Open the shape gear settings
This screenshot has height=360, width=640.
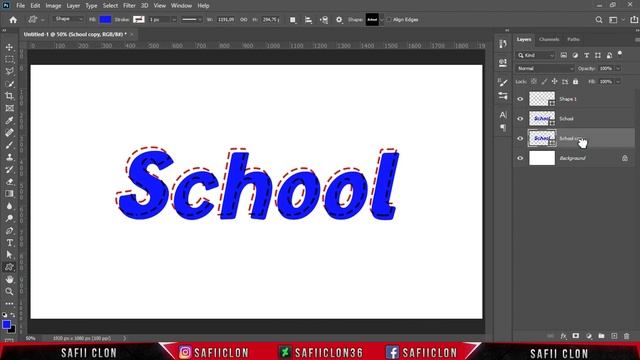tap(339, 20)
